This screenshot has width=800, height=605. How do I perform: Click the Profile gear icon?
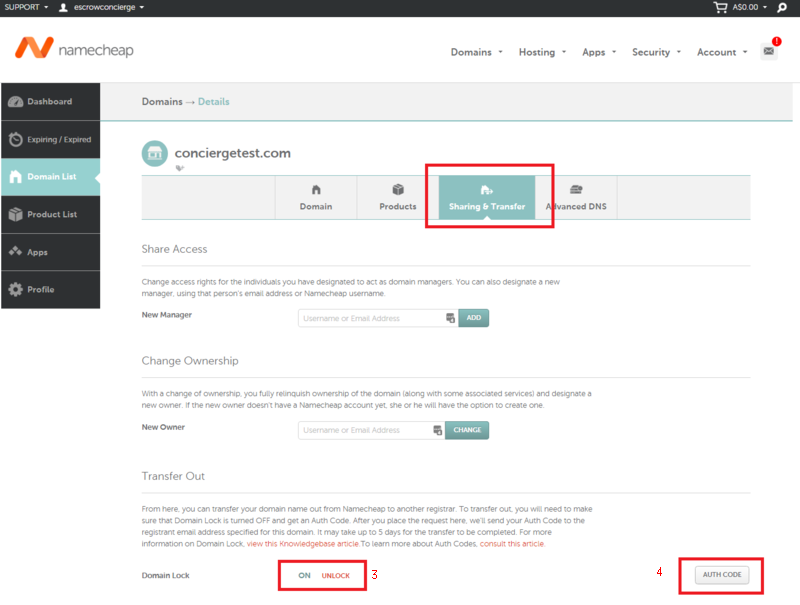[x=15, y=289]
